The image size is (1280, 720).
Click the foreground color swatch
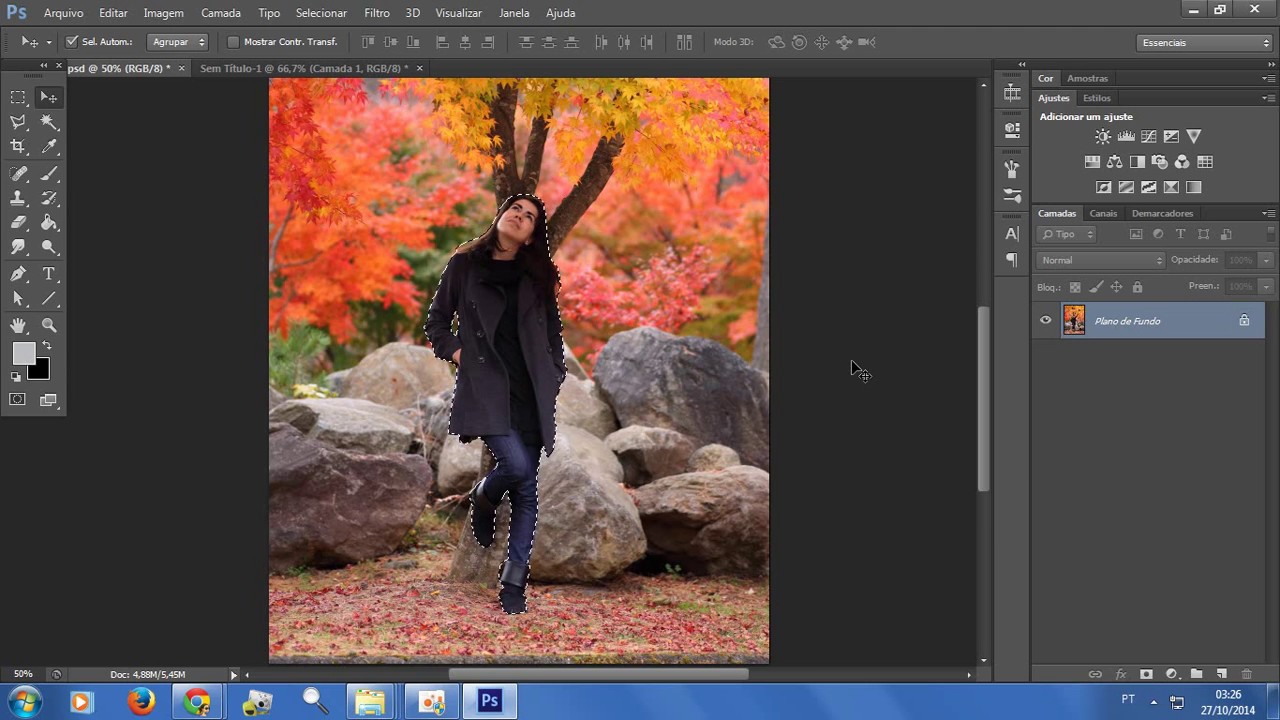[22, 352]
